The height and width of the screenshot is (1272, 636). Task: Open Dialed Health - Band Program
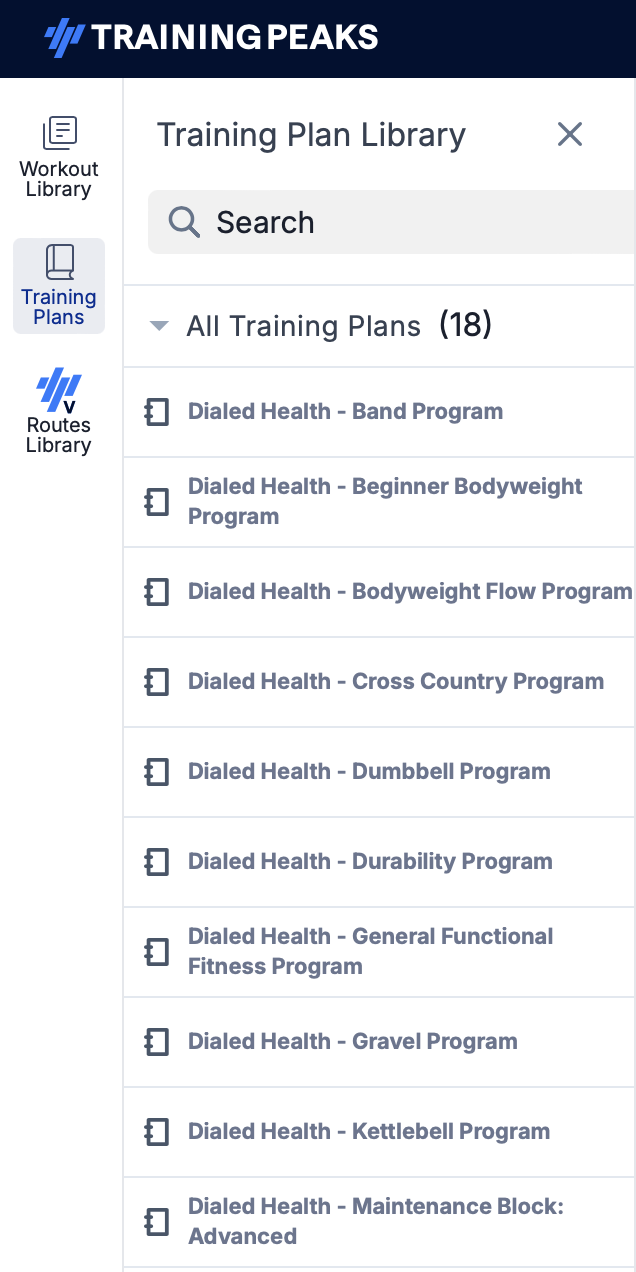point(345,411)
